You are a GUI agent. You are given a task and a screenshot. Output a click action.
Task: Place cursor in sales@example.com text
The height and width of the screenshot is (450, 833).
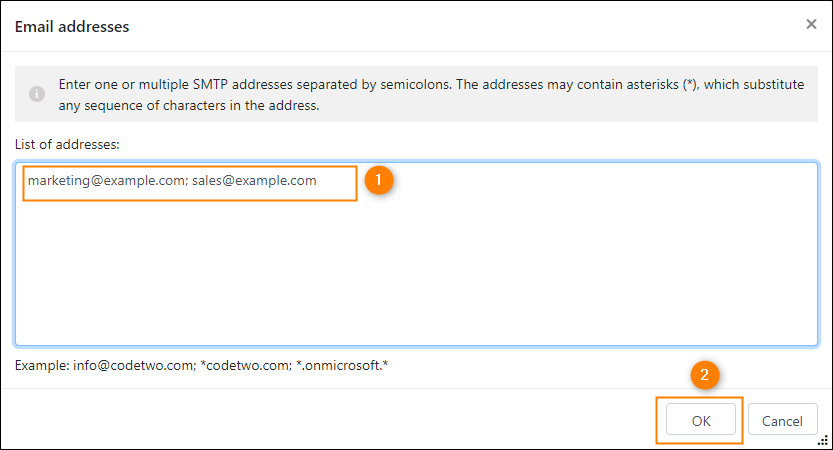pos(254,181)
